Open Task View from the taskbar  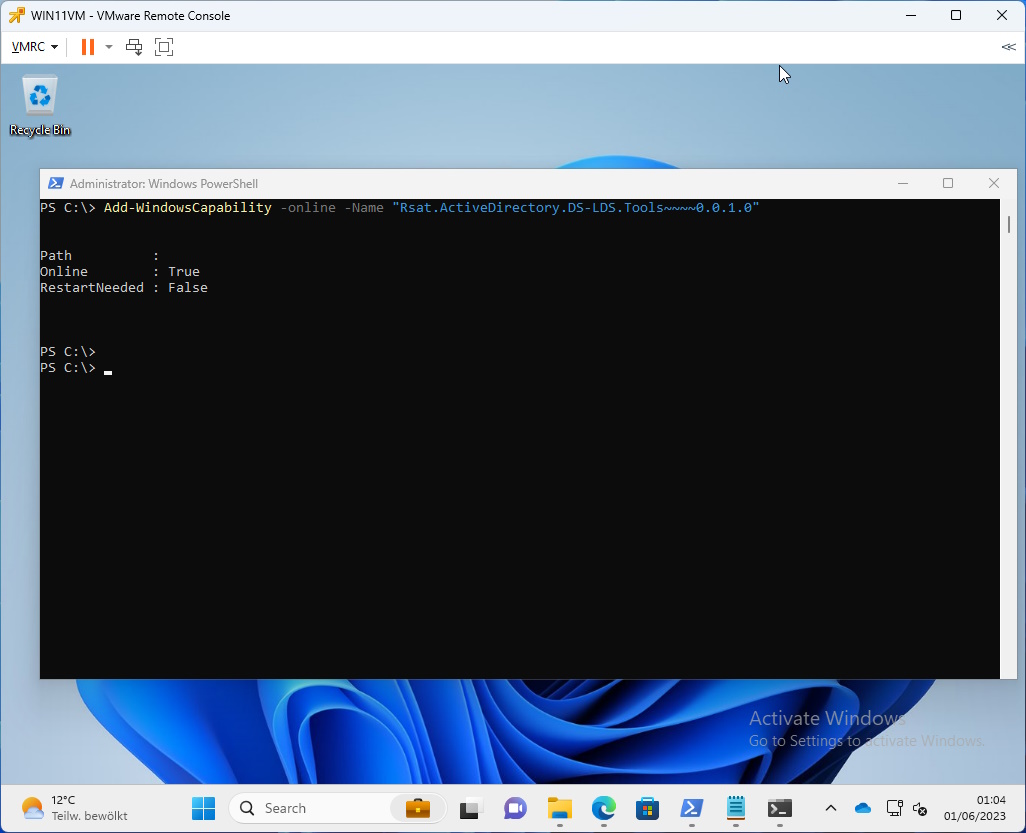[470, 809]
